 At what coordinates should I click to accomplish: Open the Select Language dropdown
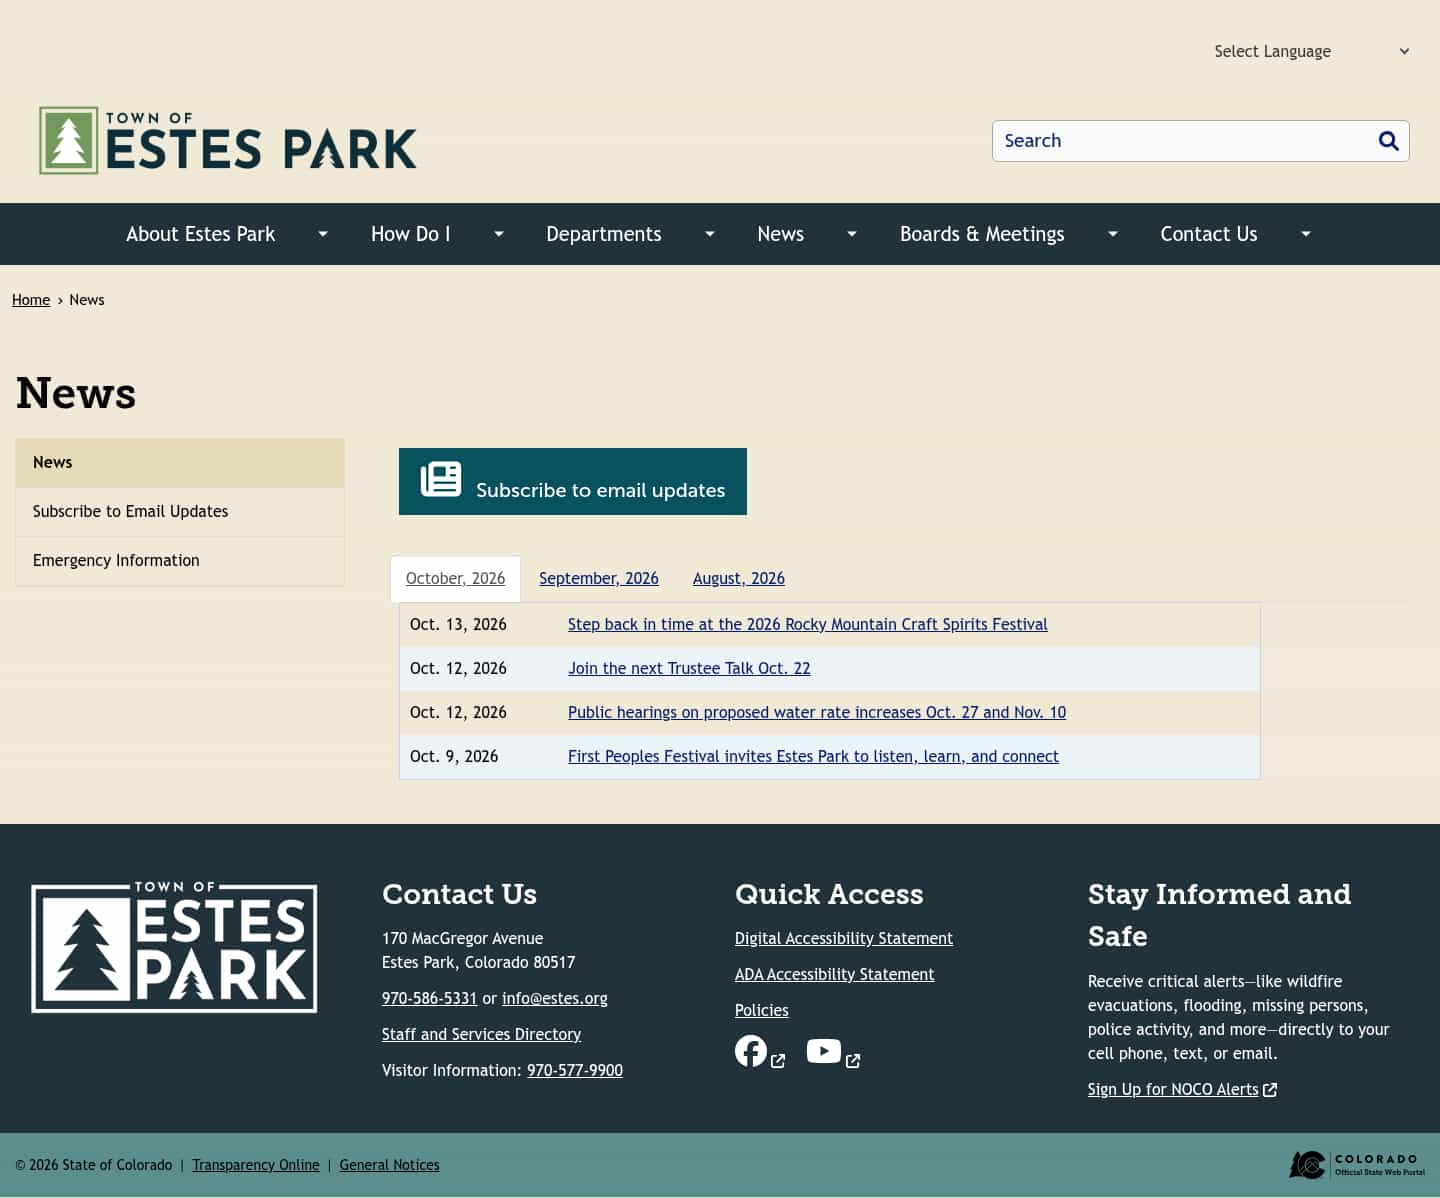click(x=1311, y=51)
